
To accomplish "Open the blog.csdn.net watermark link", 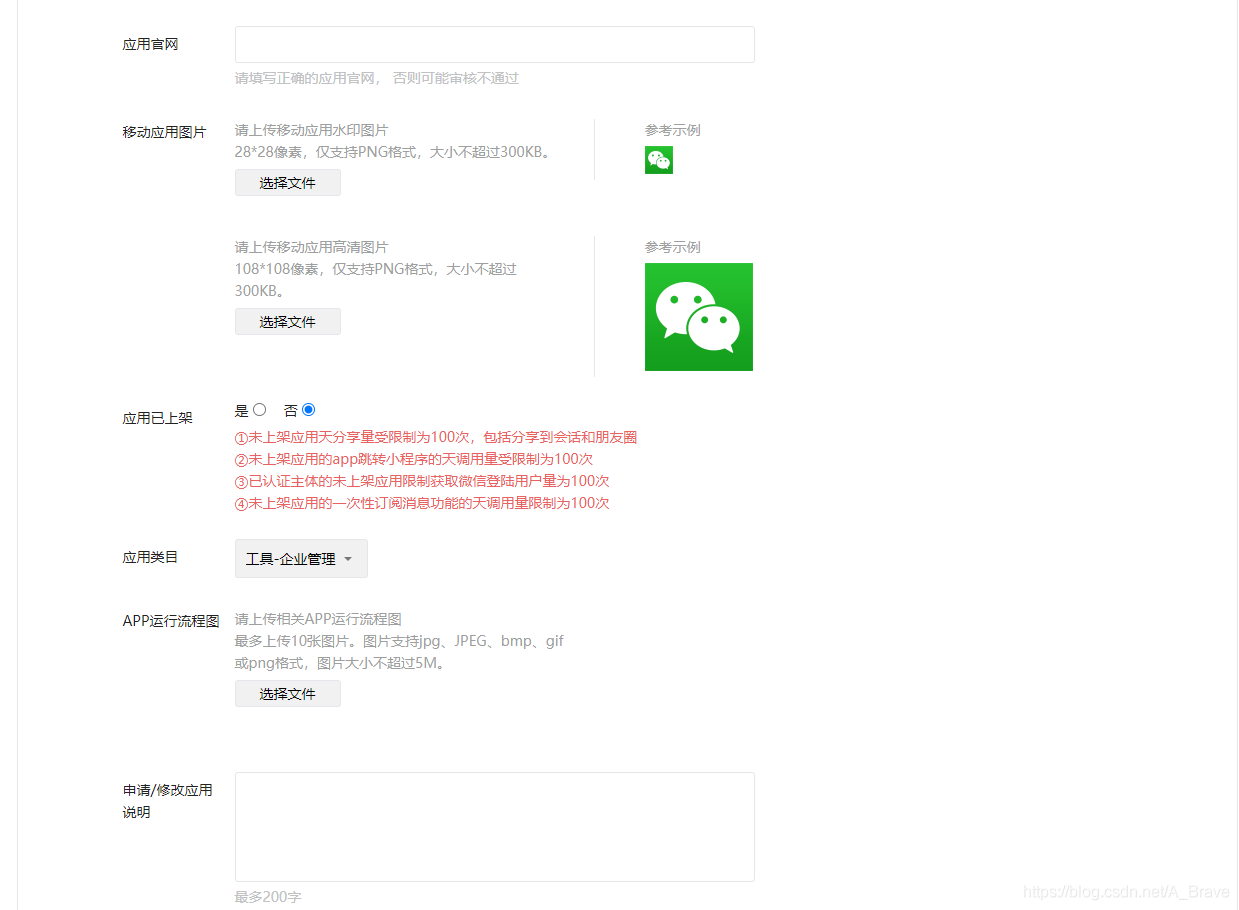I will tap(1127, 892).
